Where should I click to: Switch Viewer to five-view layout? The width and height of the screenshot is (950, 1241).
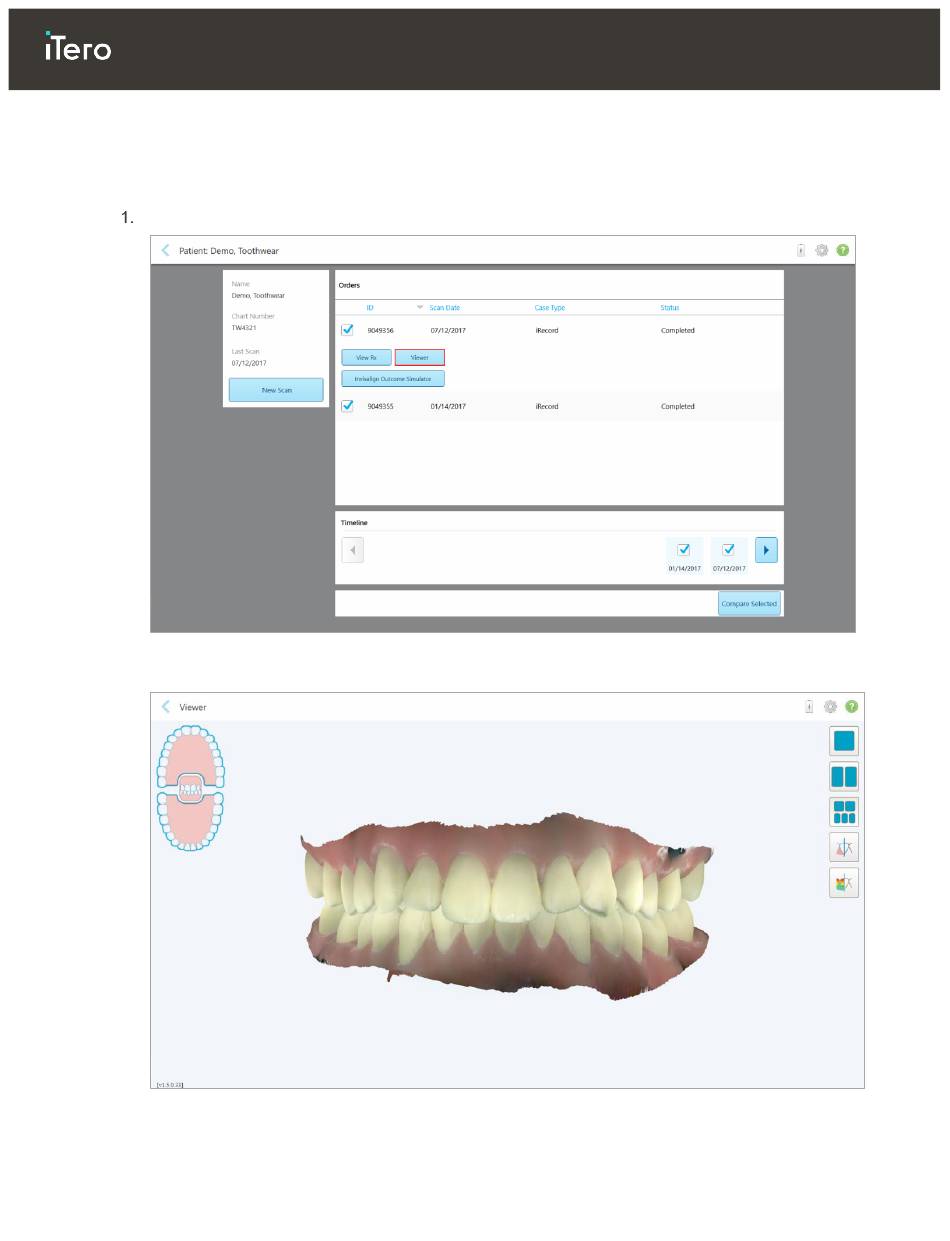(x=844, y=812)
